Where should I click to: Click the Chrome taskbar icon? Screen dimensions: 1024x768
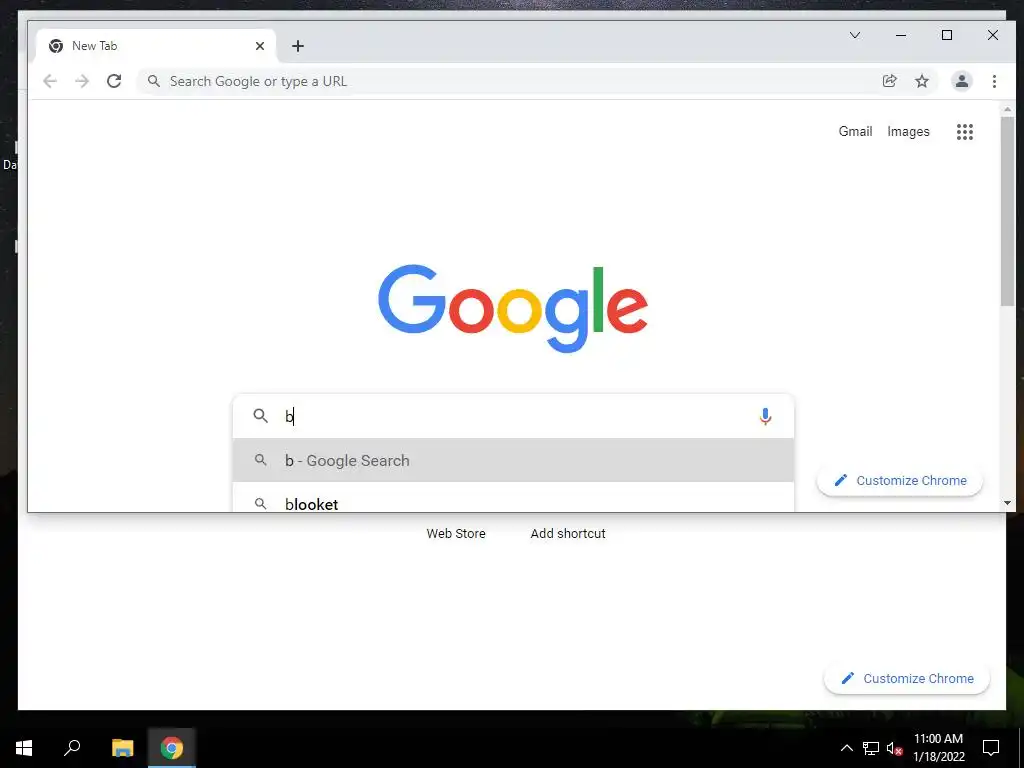[x=172, y=748]
